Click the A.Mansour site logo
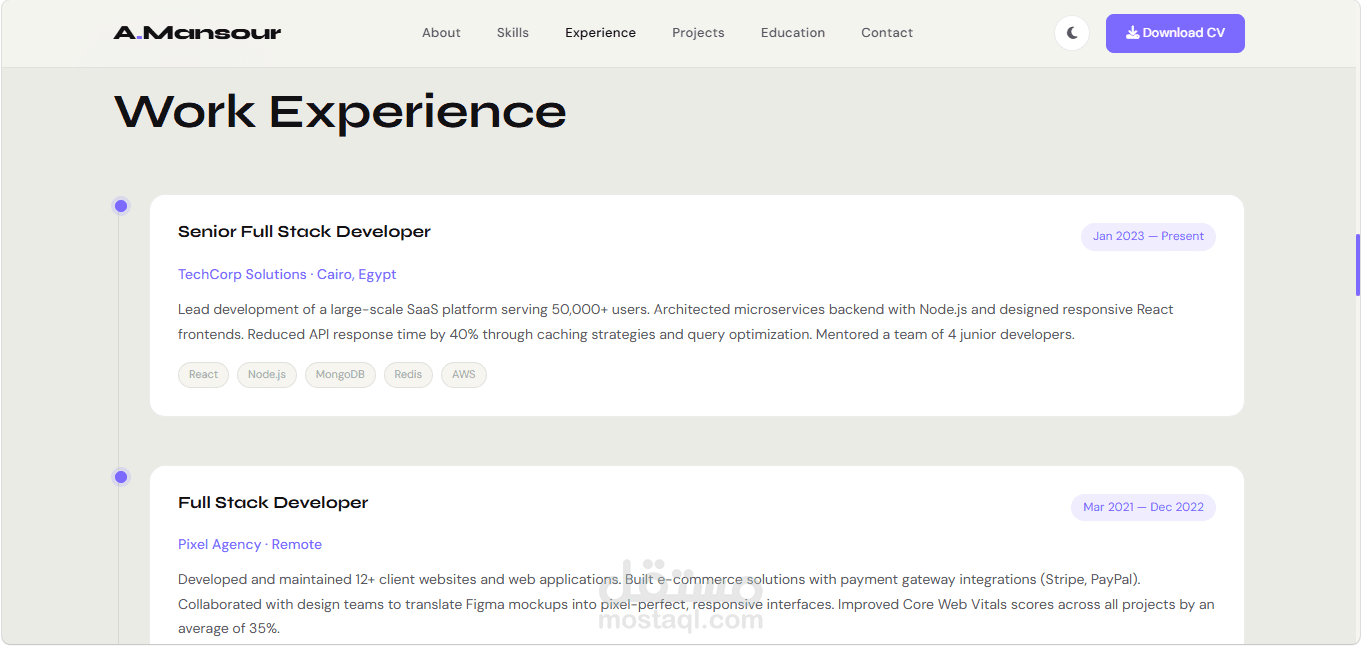The height and width of the screenshot is (647, 1363). tap(197, 33)
